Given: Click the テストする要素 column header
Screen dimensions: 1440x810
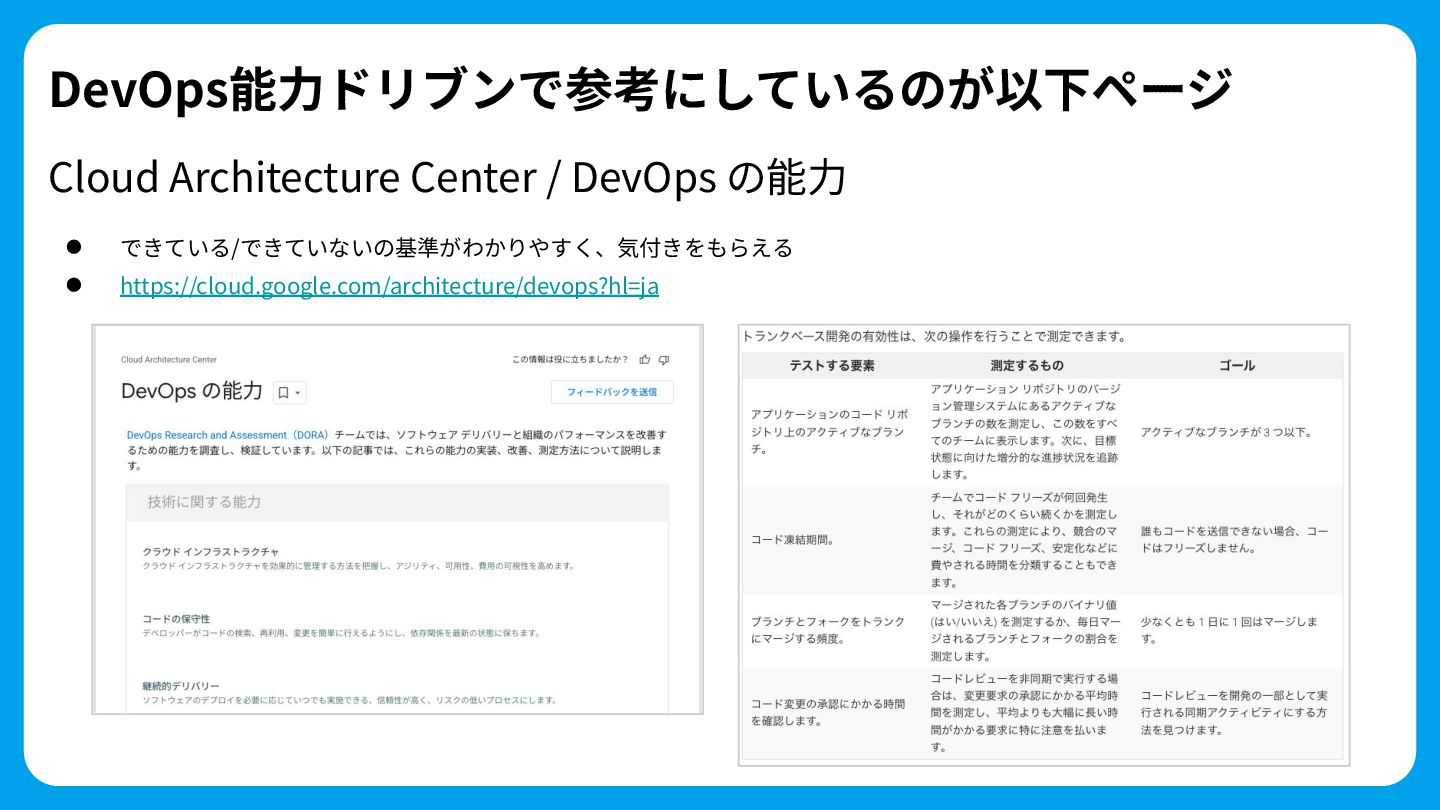Looking at the screenshot, I should pos(832,365).
